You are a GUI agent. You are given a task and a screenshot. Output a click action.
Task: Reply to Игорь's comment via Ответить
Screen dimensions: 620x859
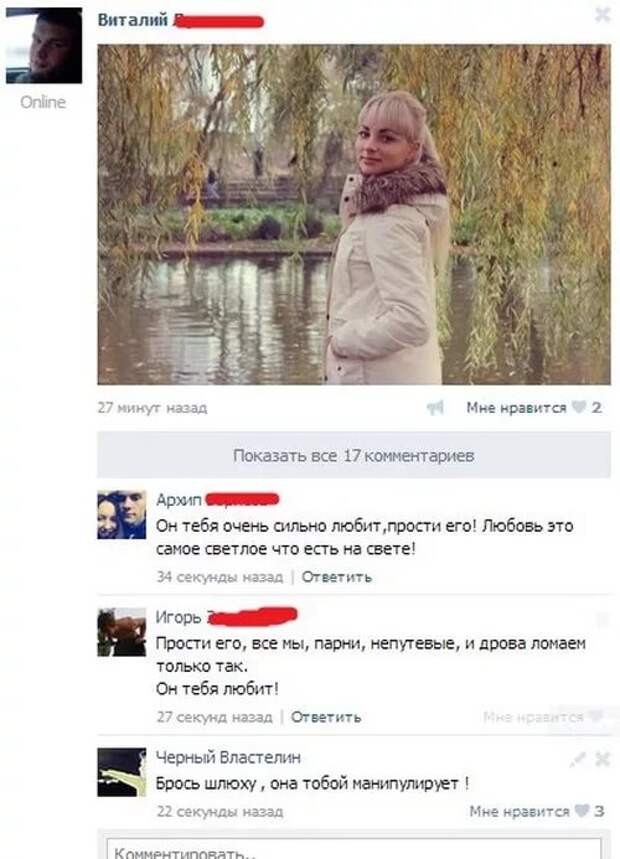click(326, 717)
